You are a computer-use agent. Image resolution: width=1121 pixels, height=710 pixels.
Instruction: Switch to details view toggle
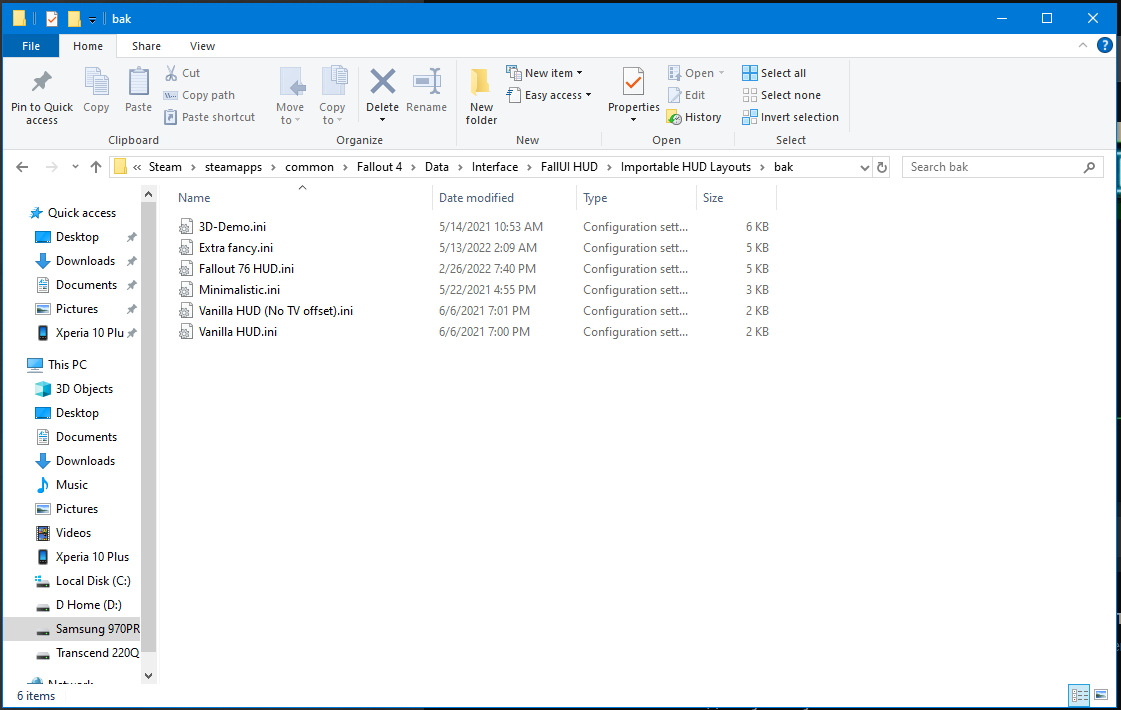[x=1079, y=695]
